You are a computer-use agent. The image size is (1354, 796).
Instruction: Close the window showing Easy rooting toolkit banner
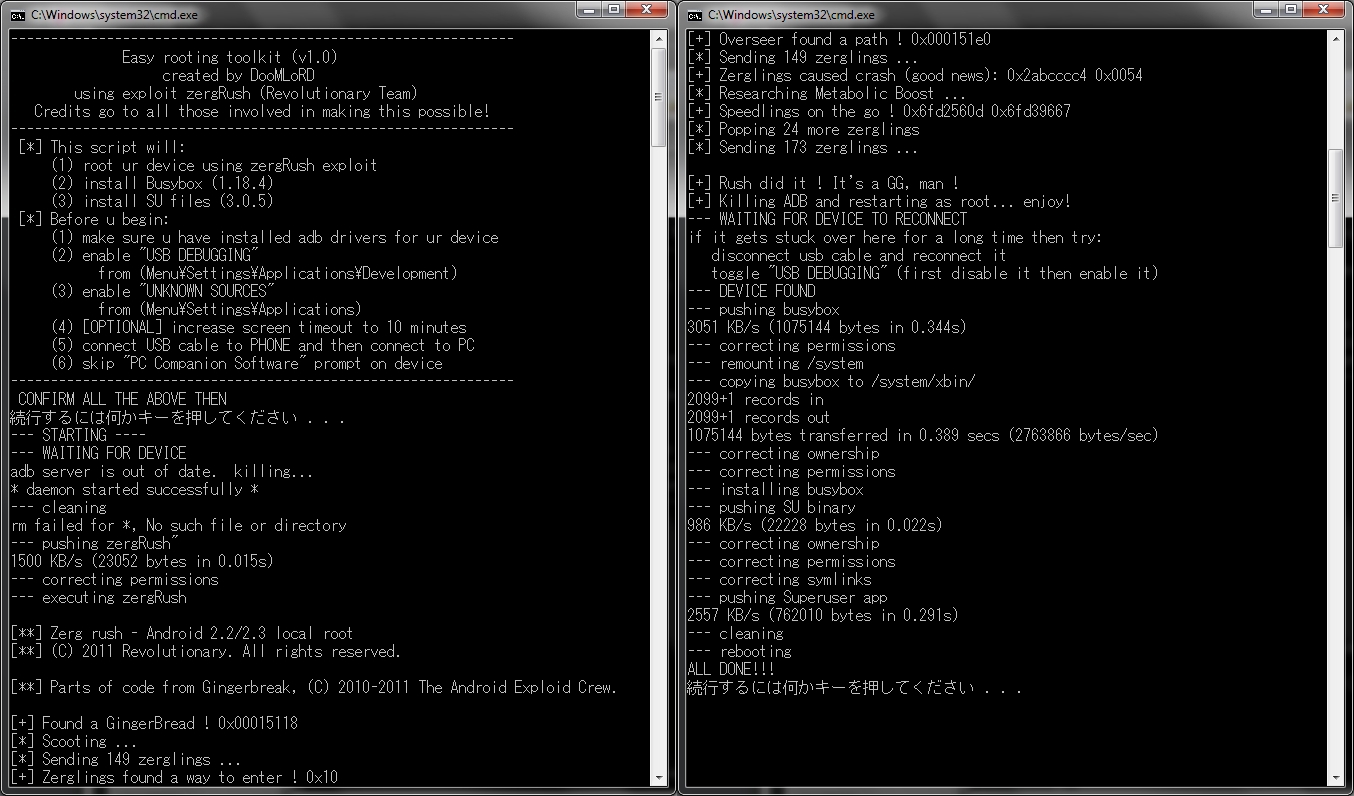coord(650,10)
